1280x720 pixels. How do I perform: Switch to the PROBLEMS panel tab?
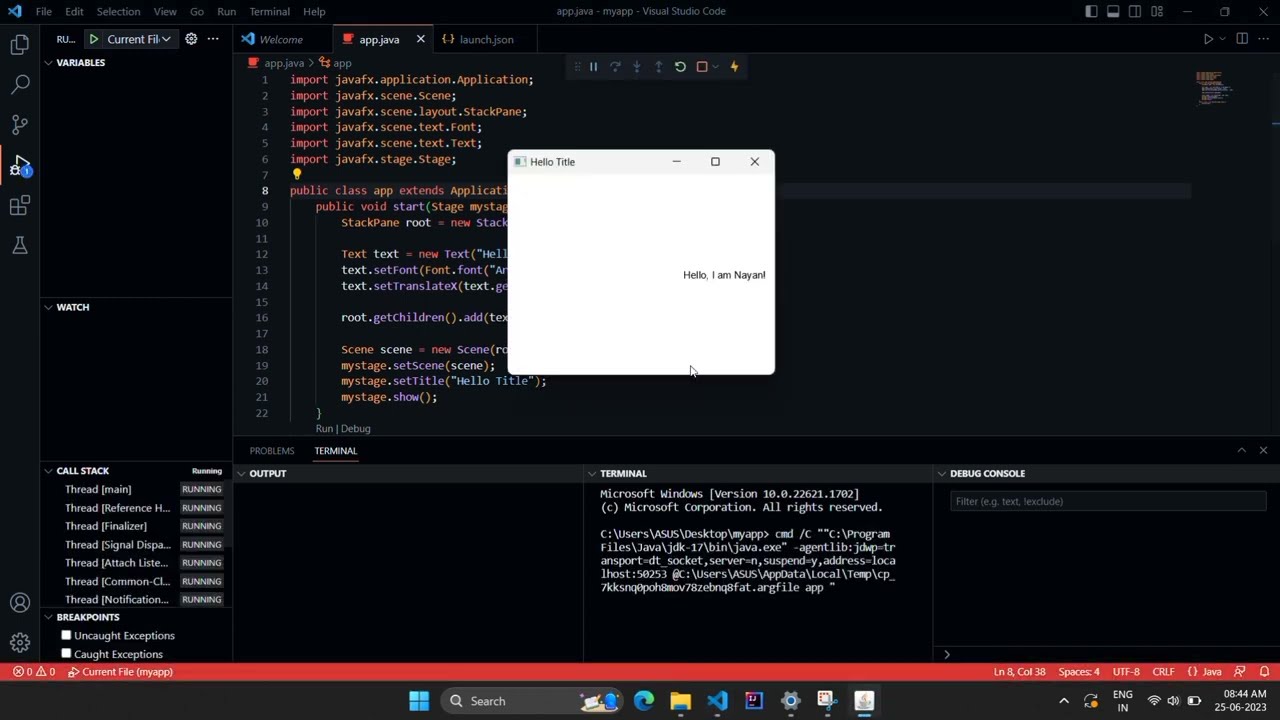272,451
